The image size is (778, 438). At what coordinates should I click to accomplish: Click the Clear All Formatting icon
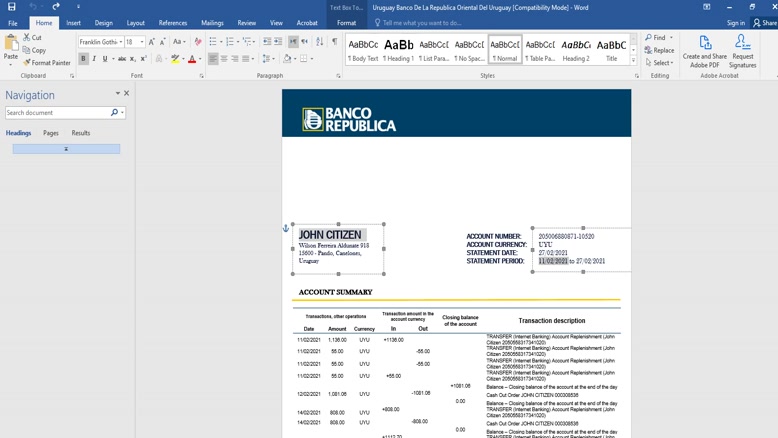pos(198,42)
